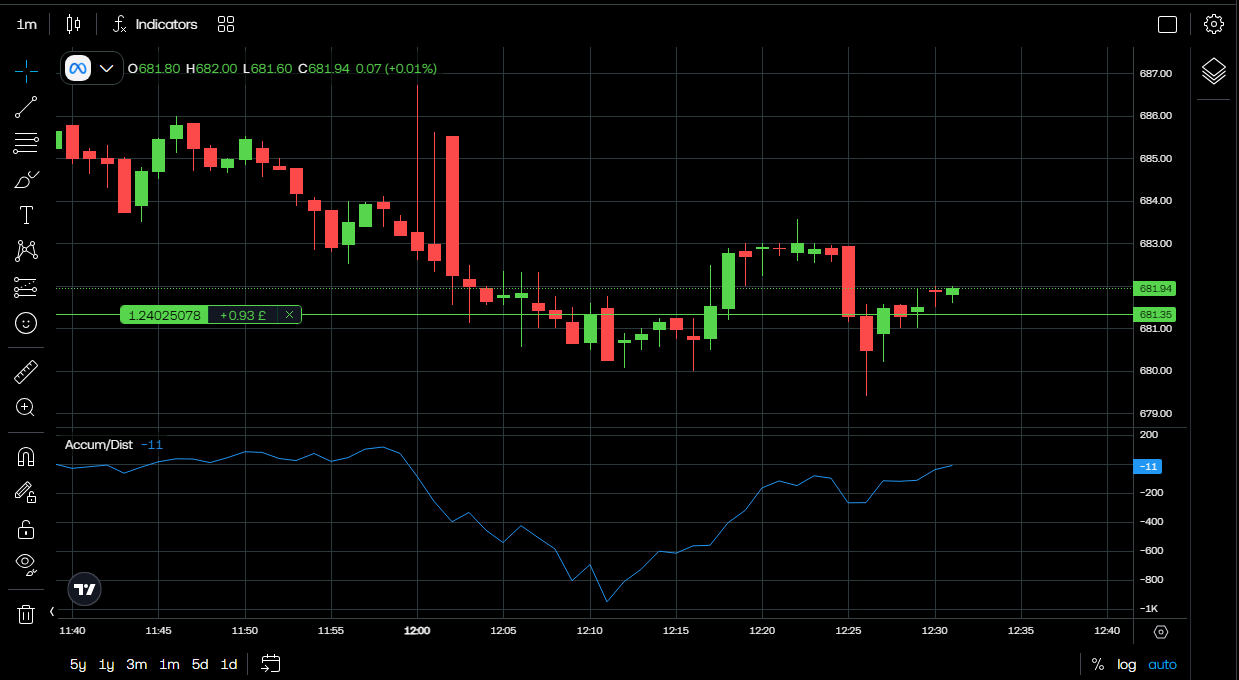Click the 681.35 position price label
This screenshot has height=680, width=1239.
(x=1155, y=314)
